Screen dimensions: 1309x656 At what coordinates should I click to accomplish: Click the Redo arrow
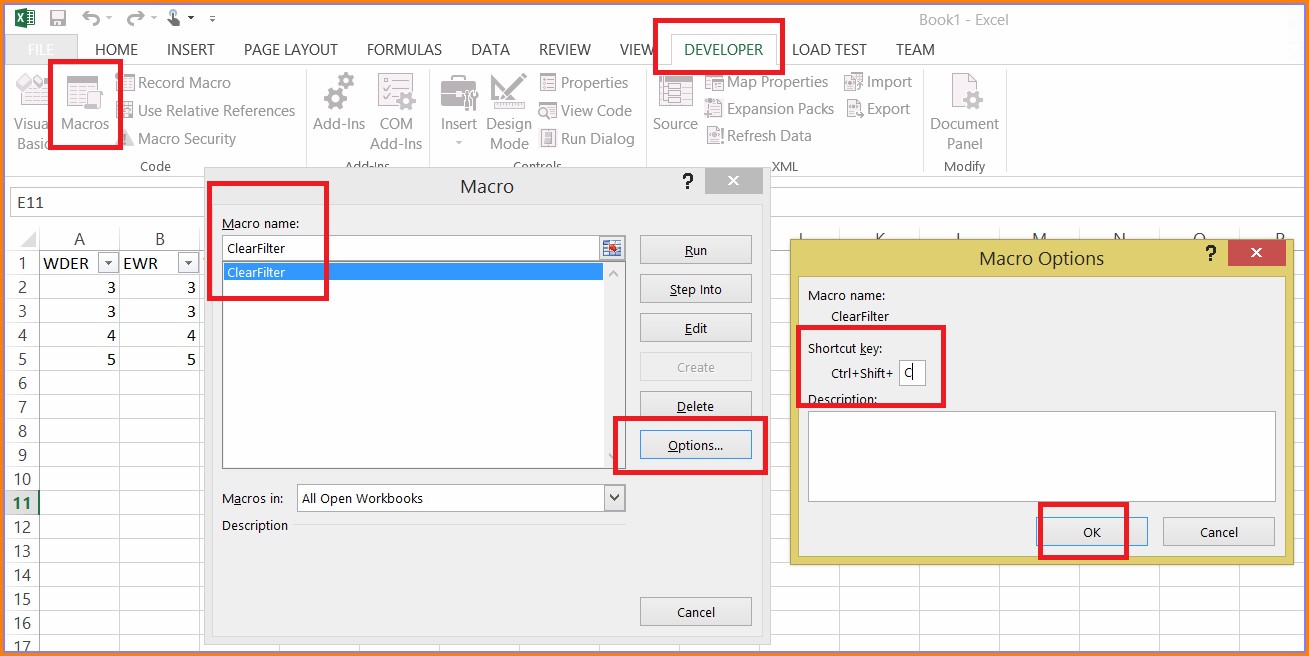[x=134, y=18]
